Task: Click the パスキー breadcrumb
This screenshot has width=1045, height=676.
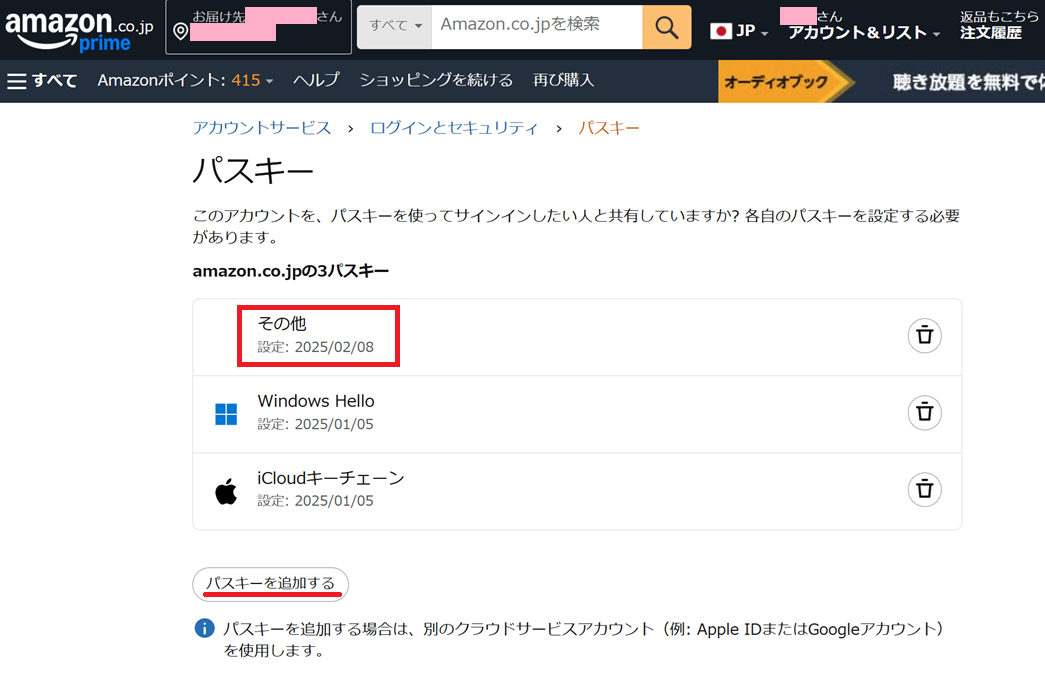Action: (608, 128)
